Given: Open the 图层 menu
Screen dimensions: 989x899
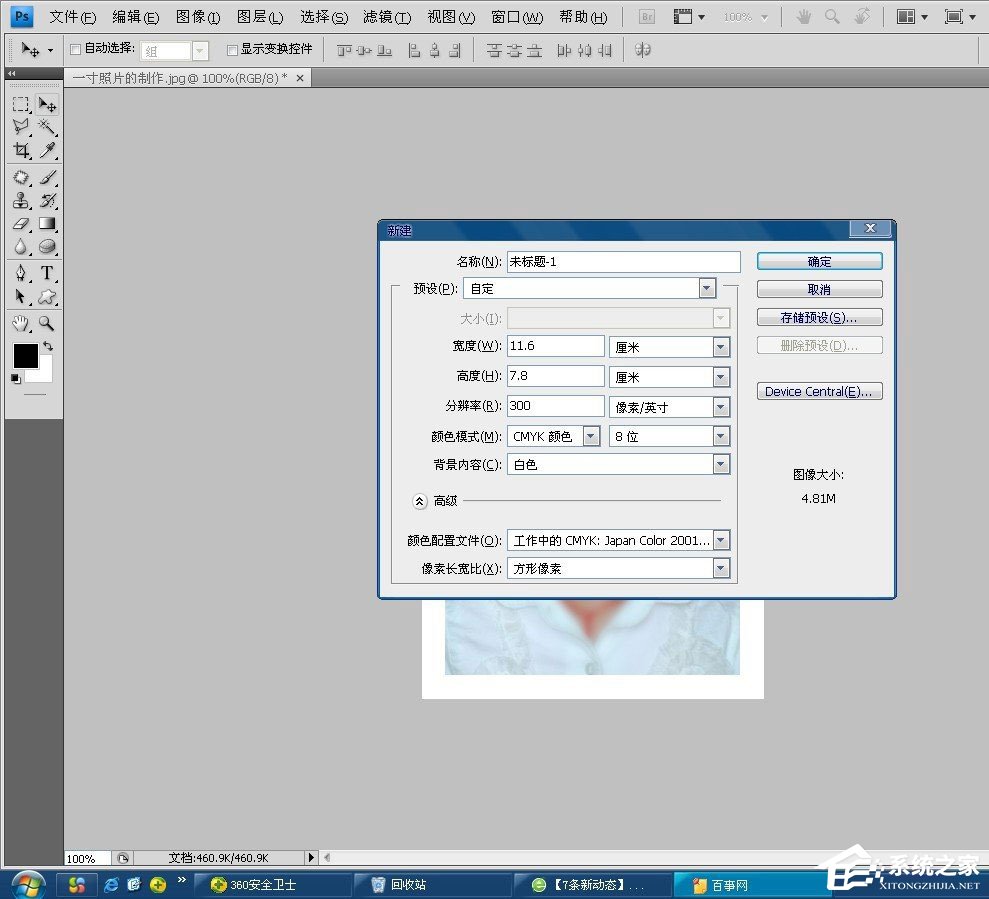Looking at the screenshot, I should 260,17.
